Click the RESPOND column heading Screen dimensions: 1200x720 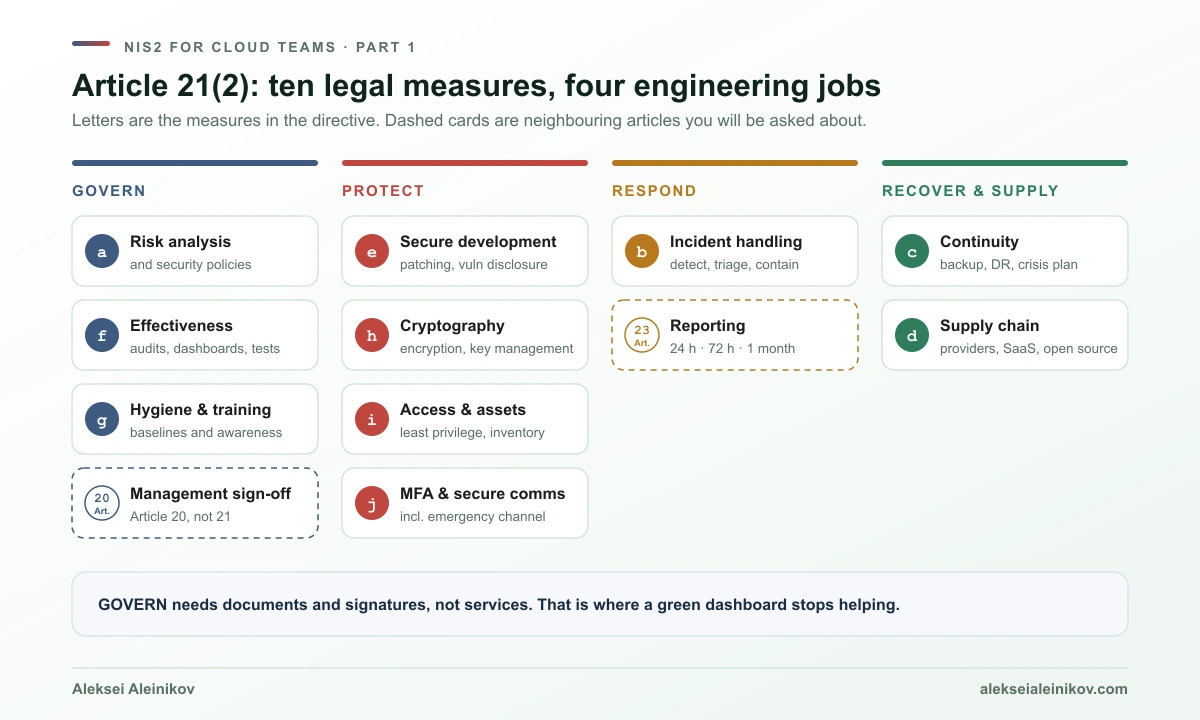[x=654, y=191]
